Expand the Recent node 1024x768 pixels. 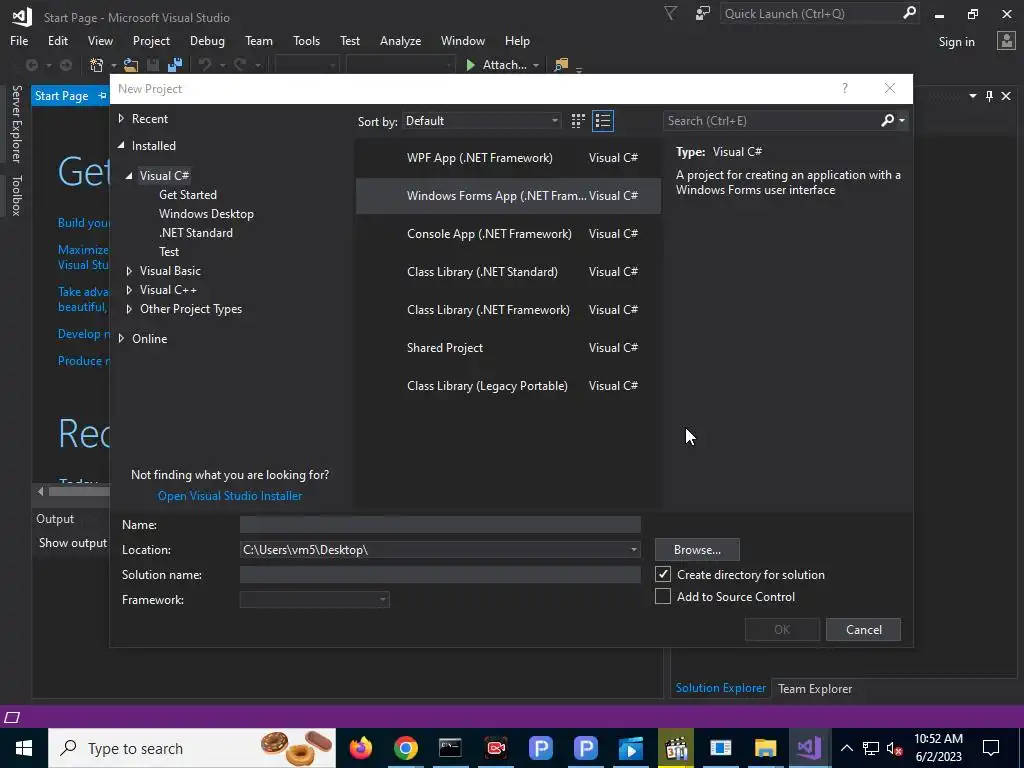121,119
